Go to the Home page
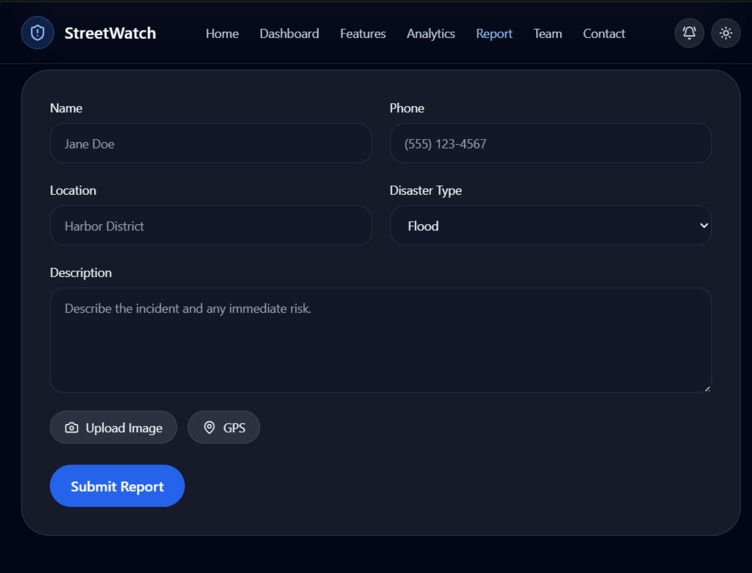The height and width of the screenshot is (573, 752). [222, 34]
